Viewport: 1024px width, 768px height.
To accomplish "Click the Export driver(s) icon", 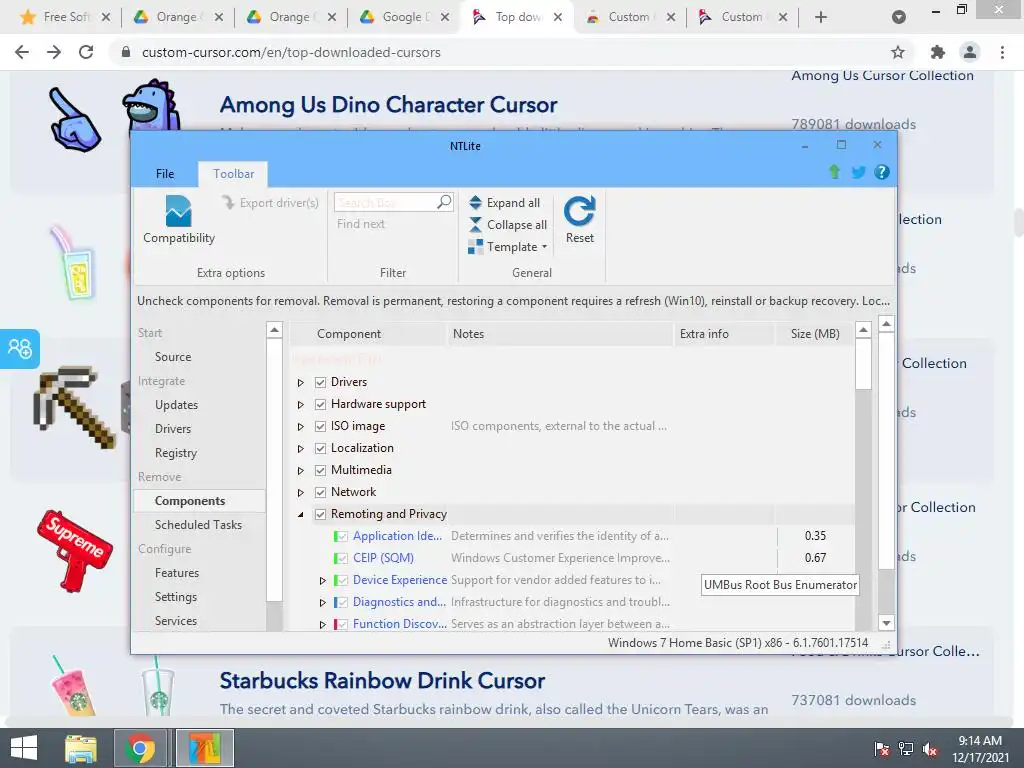I will coord(228,202).
